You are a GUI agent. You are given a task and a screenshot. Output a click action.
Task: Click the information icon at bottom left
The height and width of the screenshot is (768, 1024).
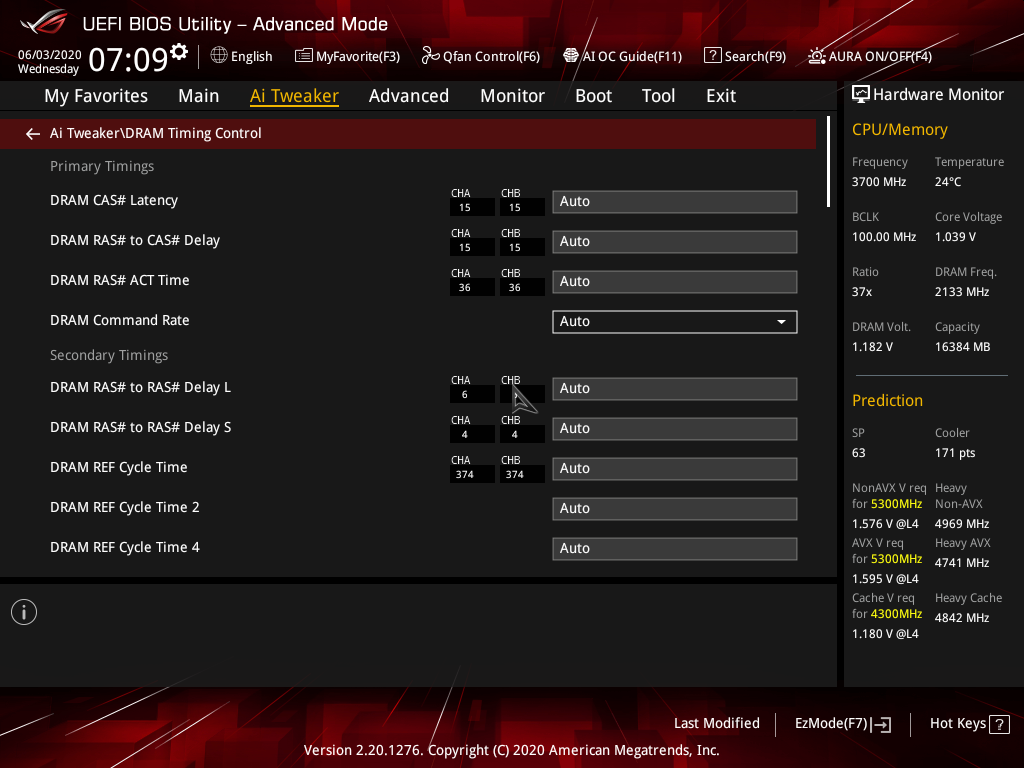pyautogui.click(x=23, y=611)
